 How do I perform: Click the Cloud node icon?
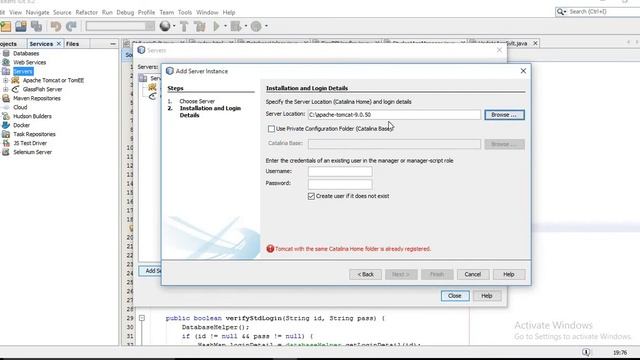click(6, 107)
